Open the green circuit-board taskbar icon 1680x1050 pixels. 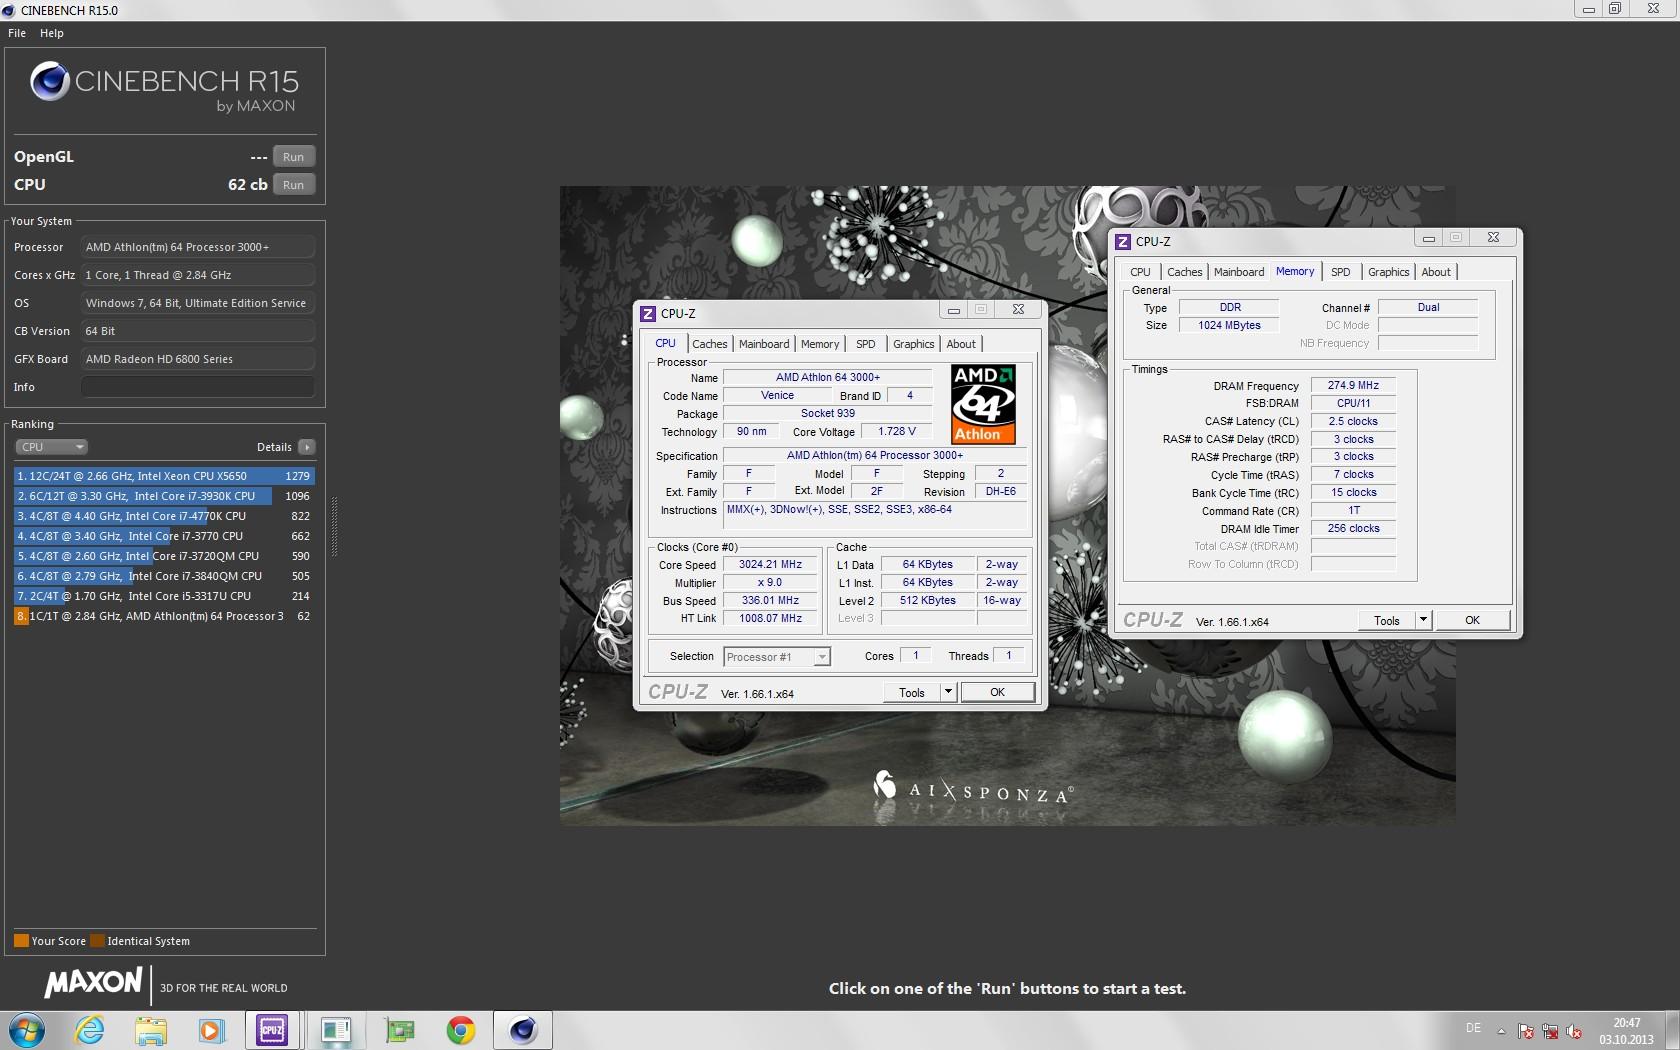coord(399,1030)
